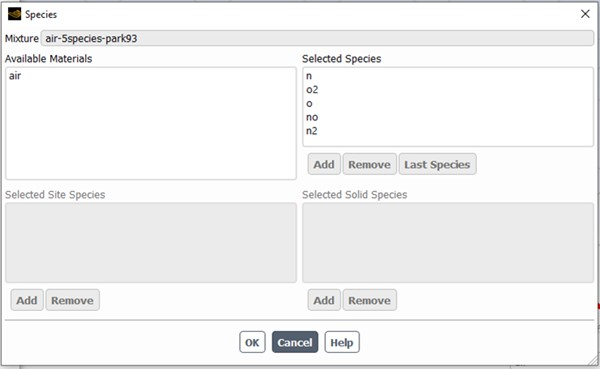Select species n in Selected Species

coord(309,76)
